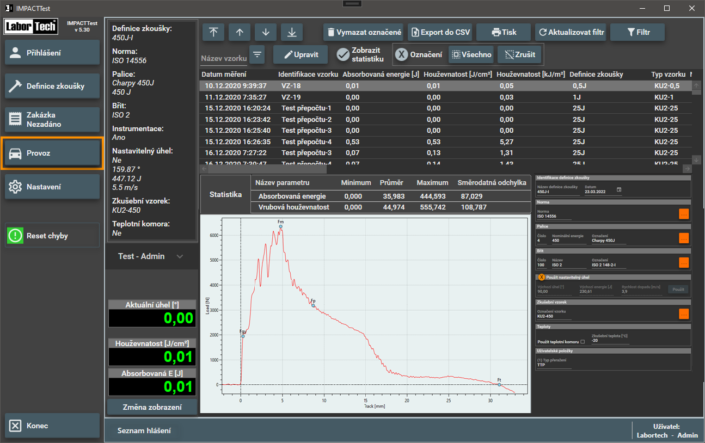Click the move-to-top arrow icon
This screenshot has height=443, width=705.
pyautogui.click(x=214, y=32)
